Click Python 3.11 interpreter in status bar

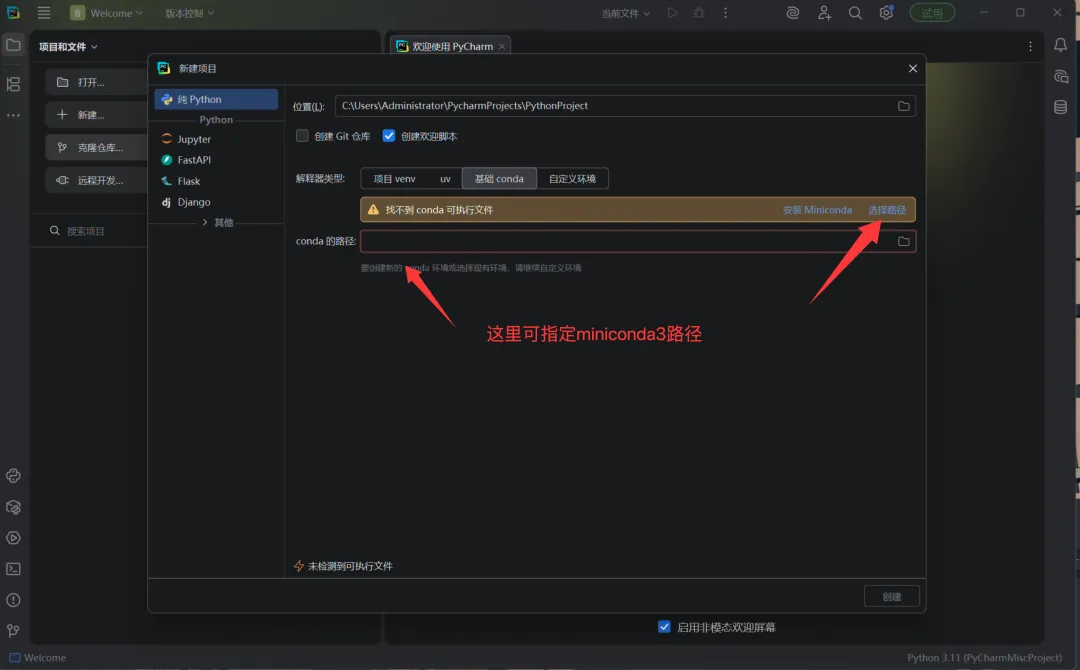pos(984,658)
